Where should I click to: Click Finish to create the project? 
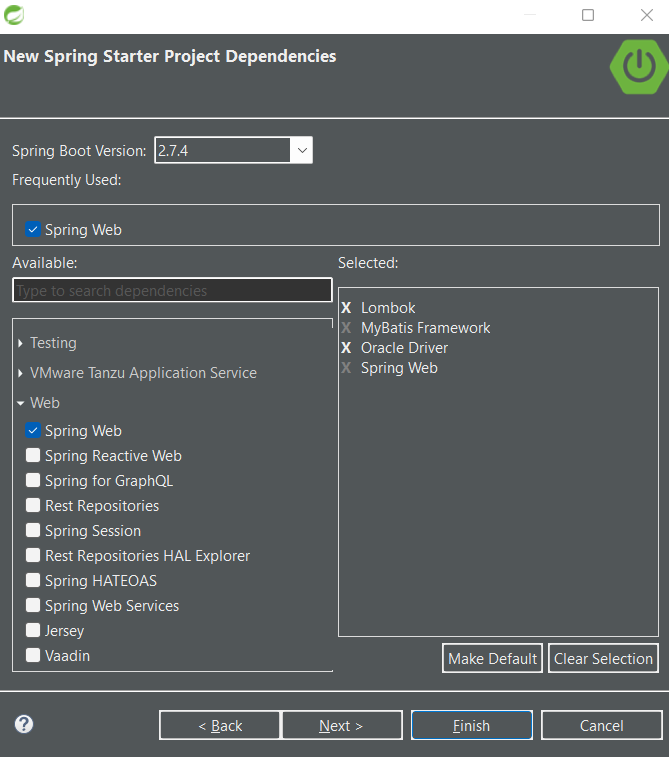pos(472,725)
